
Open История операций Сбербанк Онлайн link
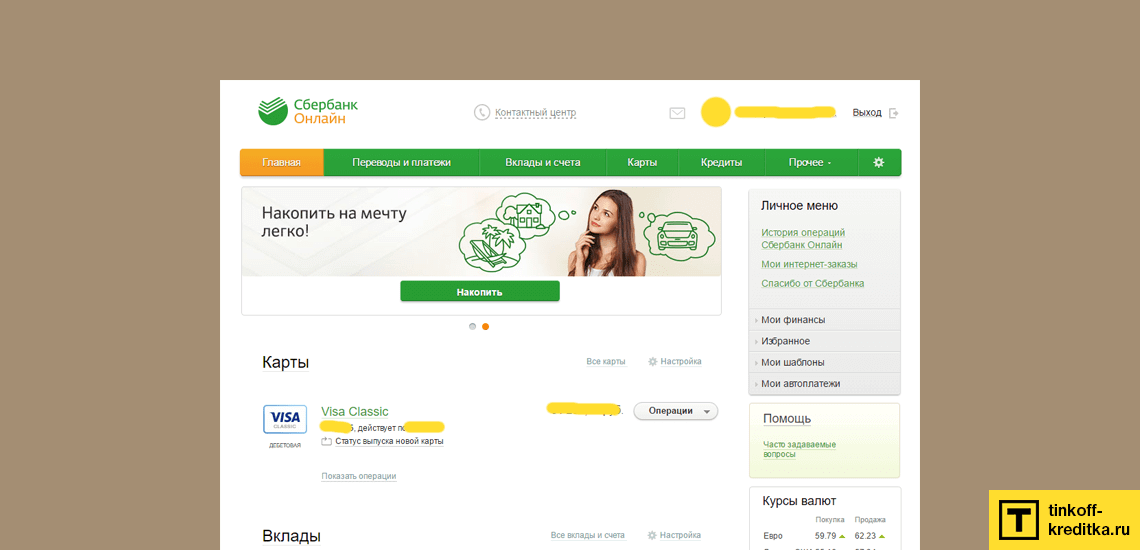[803, 239]
